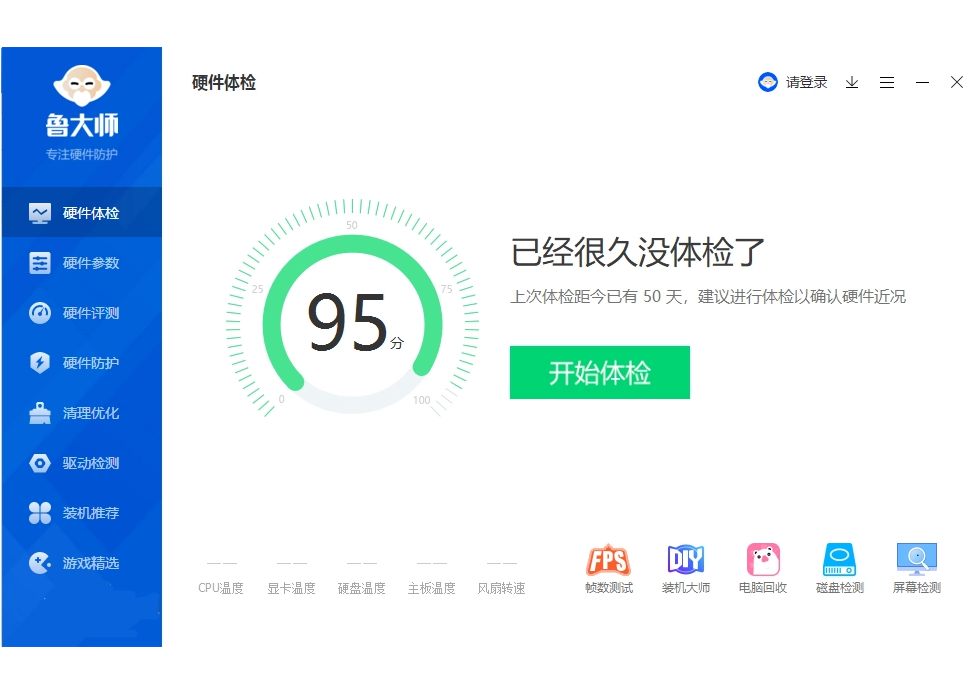The height and width of the screenshot is (690, 976).
Task: Click 请登录 to log in
Action: [x=806, y=82]
